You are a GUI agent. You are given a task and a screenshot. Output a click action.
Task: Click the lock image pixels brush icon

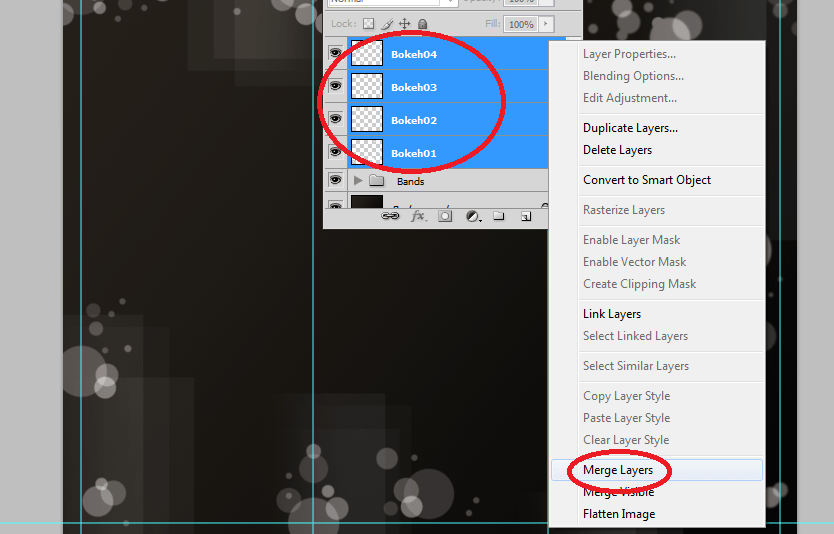point(387,24)
